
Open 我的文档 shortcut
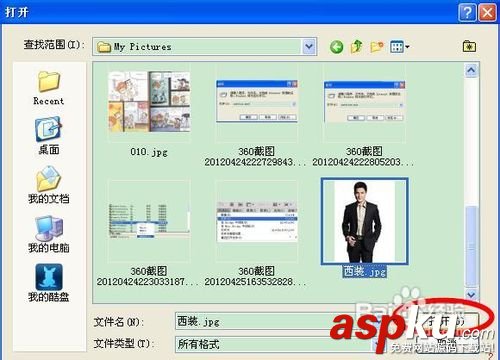49,185
